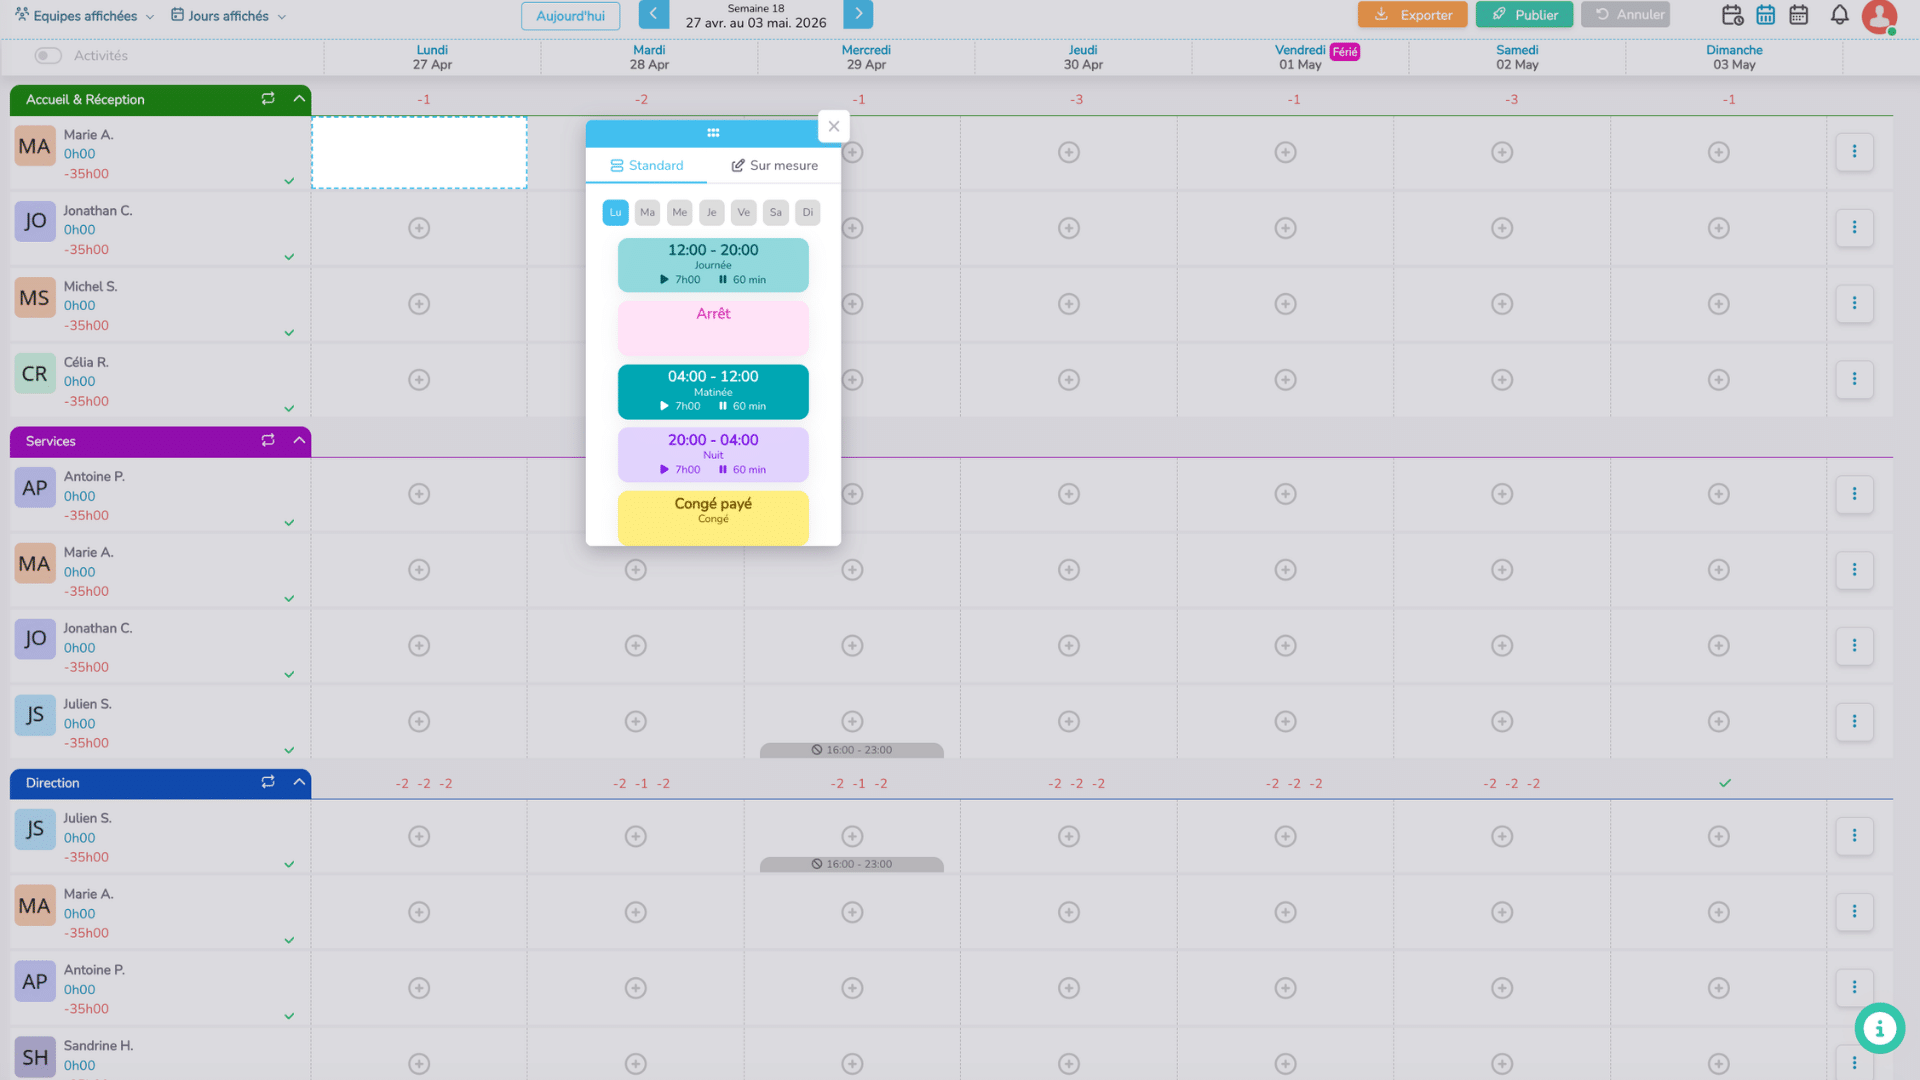Click drag handle of shift popup

pyautogui.click(x=713, y=132)
